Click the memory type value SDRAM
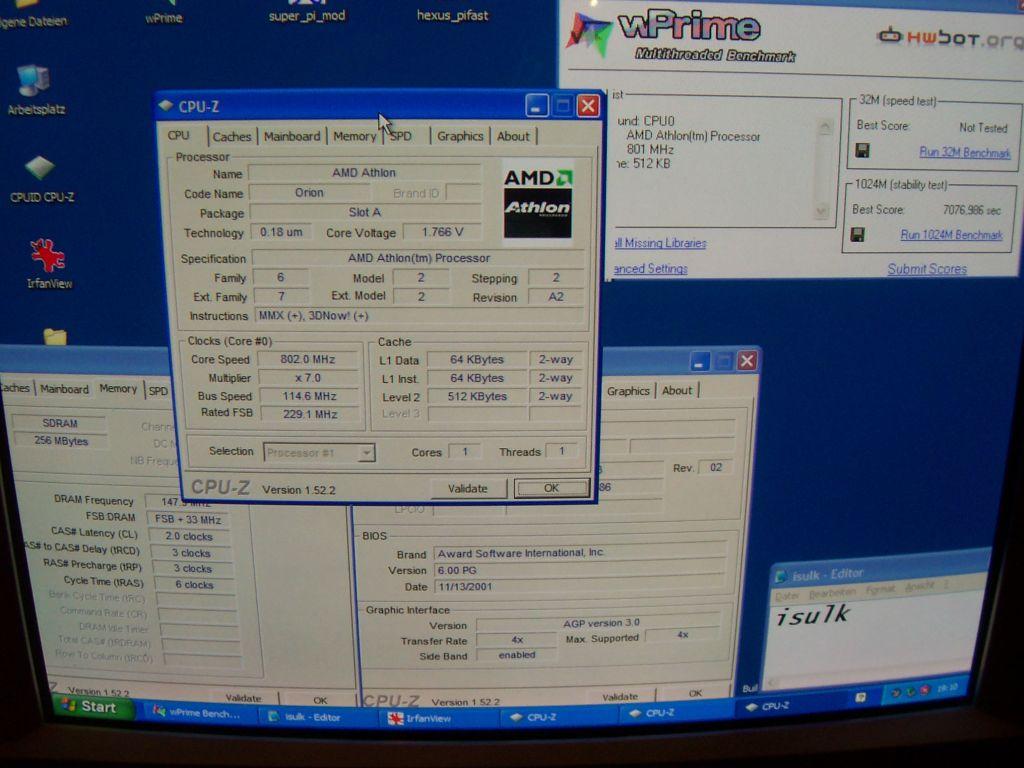Screen dimensions: 1024x768 pyautogui.click(x=59, y=423)
